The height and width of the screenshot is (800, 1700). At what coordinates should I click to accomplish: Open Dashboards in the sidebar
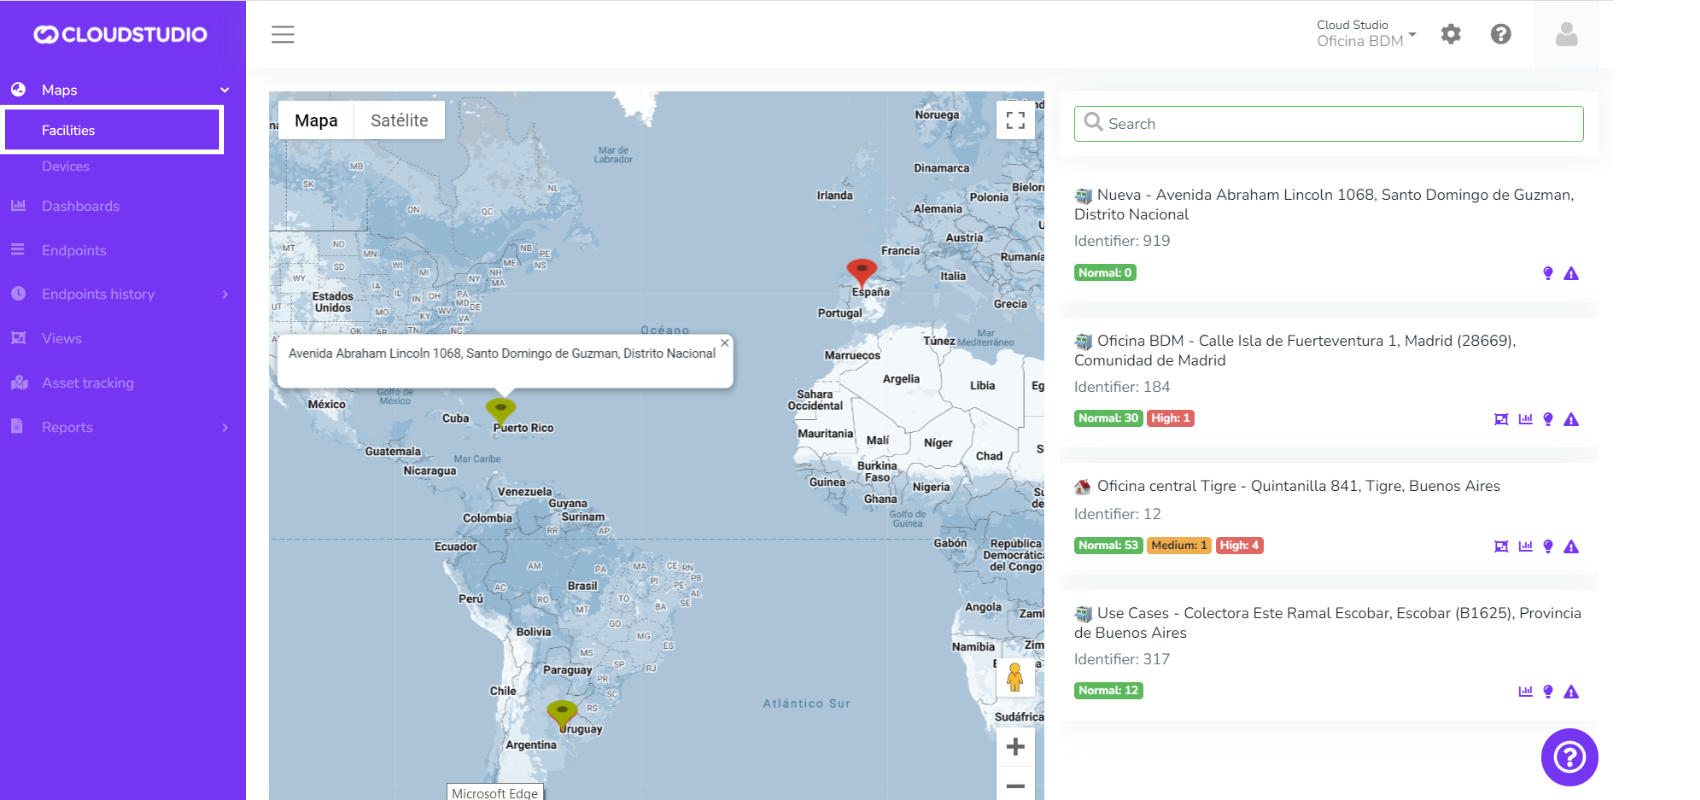[x=80, y=206]
